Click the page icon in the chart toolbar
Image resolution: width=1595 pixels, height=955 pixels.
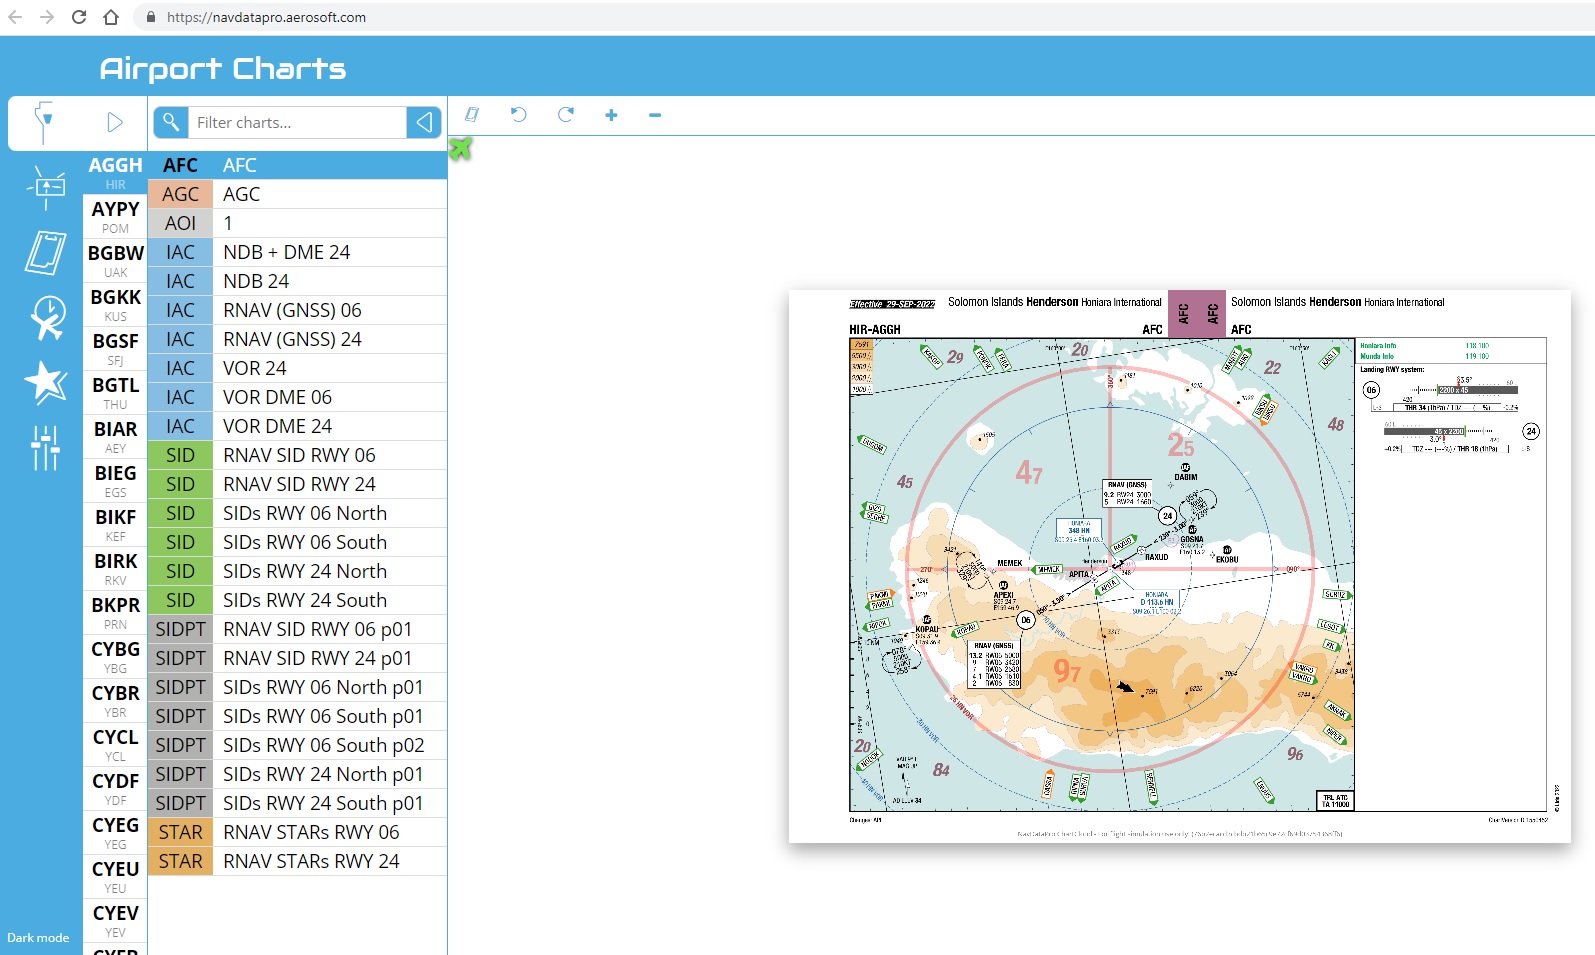click(472, 115)
